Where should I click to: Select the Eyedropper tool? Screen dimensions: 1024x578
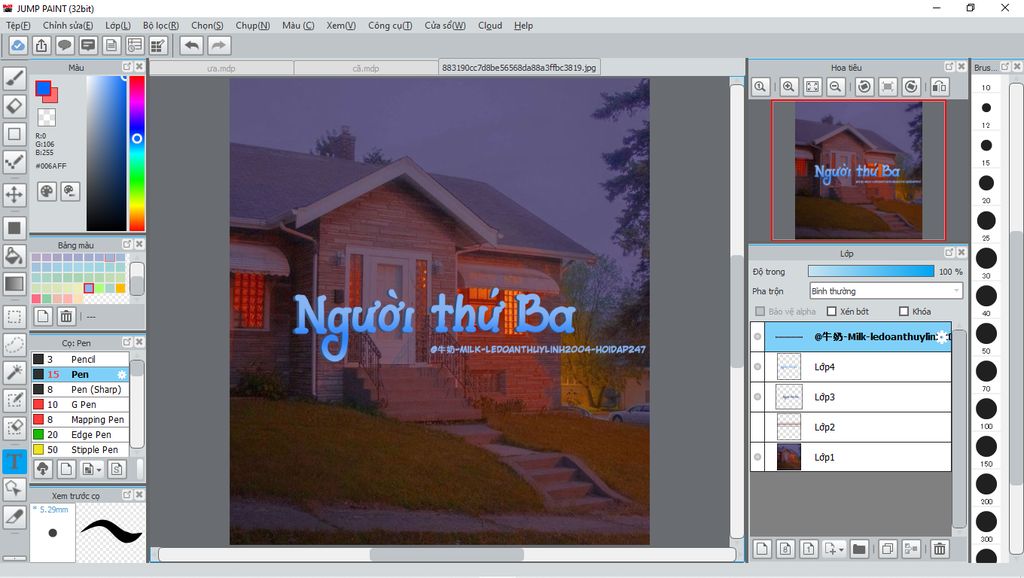14,517
